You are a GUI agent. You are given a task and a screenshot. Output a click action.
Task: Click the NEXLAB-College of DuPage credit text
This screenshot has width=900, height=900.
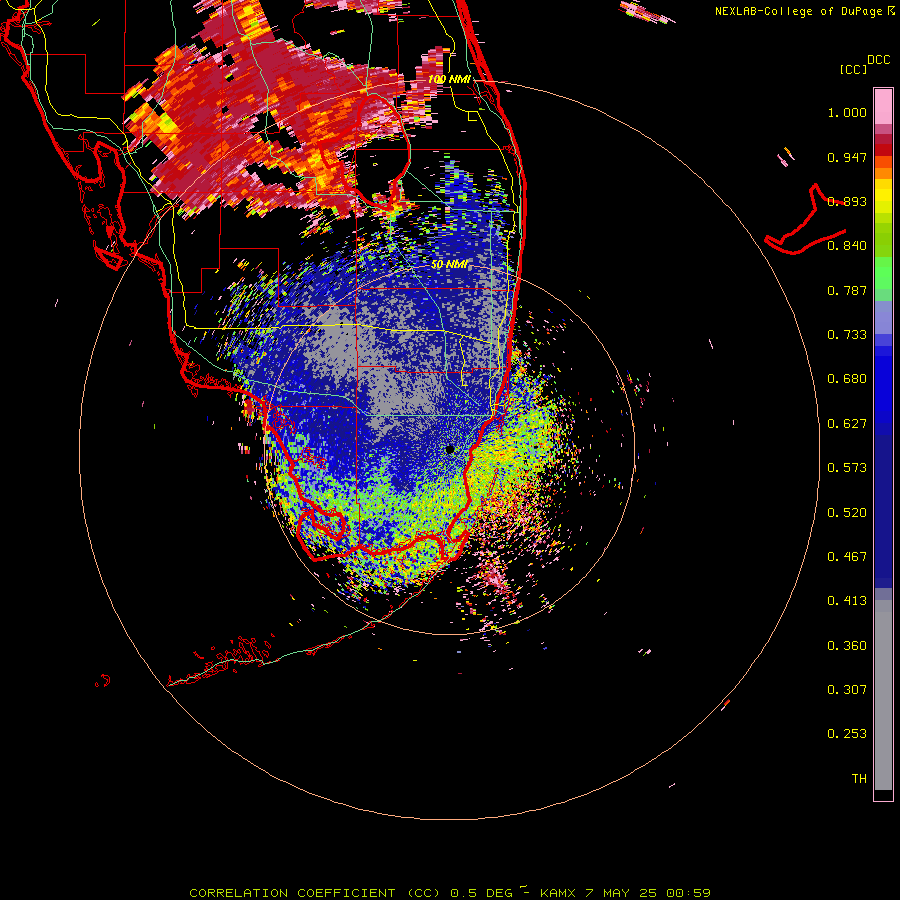(798, 11)
